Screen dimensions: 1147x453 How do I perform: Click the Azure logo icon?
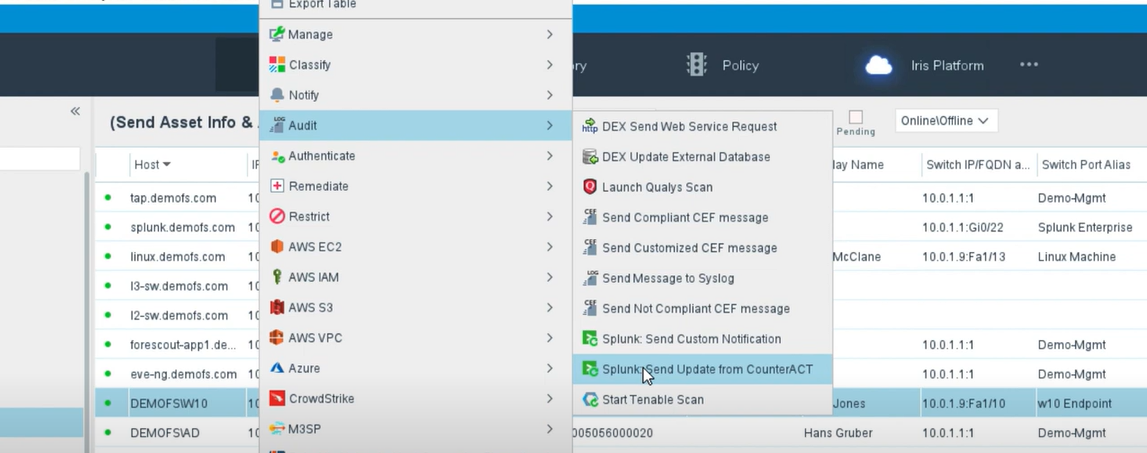click(277, 368)
